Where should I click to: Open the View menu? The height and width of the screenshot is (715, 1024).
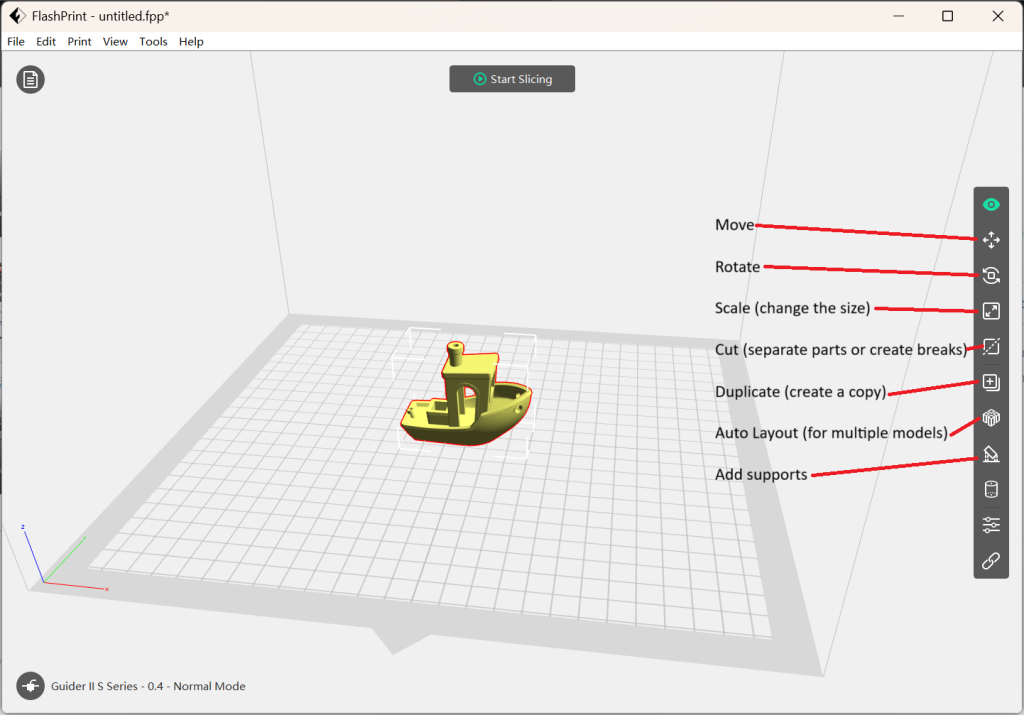click(x=115, y=42)
